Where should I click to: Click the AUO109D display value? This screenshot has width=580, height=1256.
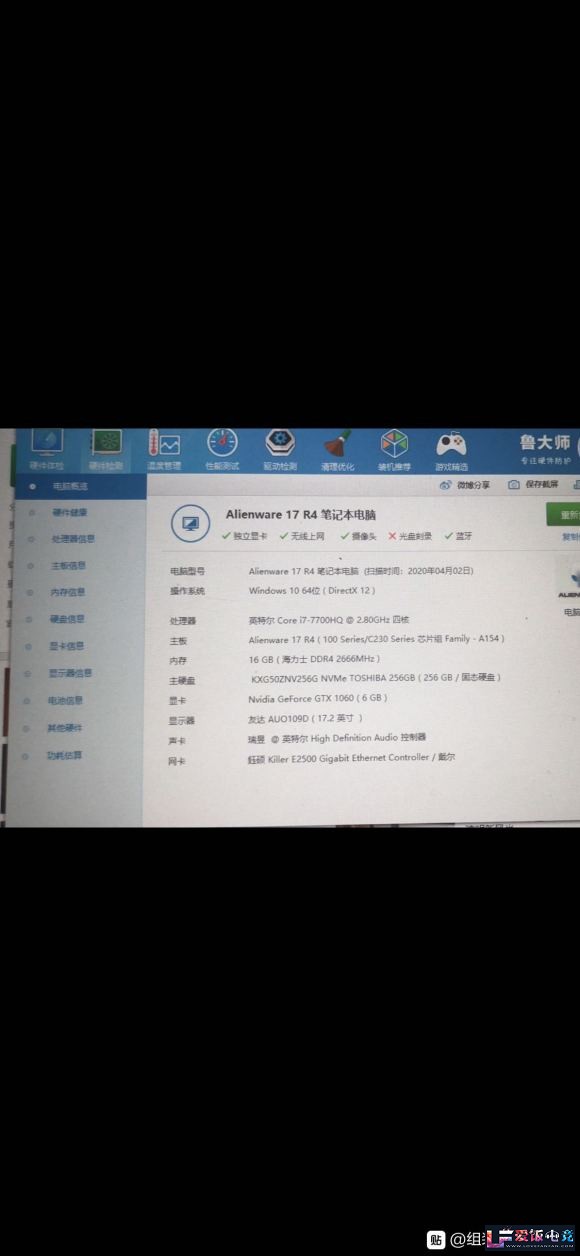point(306,718)
